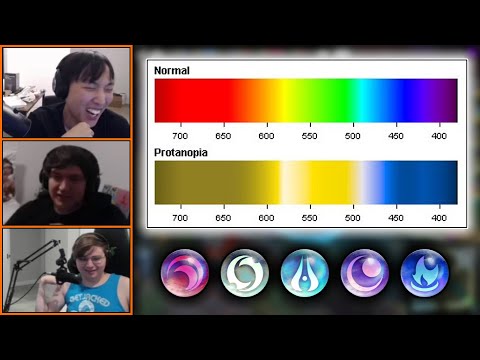Click the cyan tower spire orb icon
The width and height of the screenshot is (480, 360).
pos(305,273)
